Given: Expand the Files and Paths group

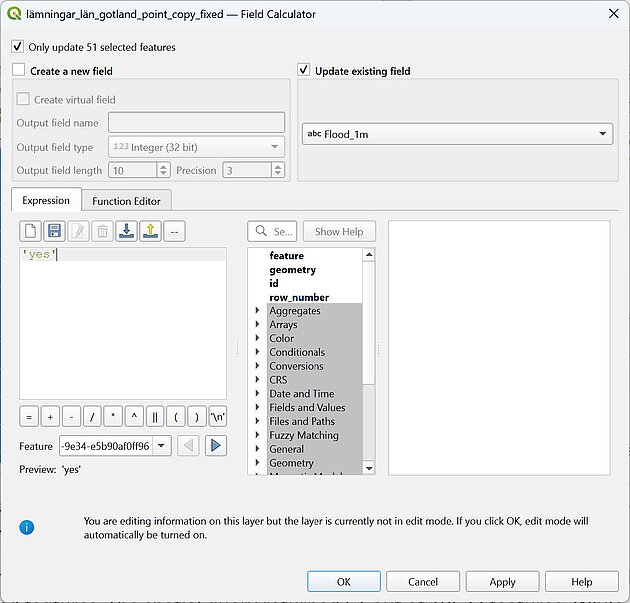Looking at the screenshot, I should tap(257, 421).
